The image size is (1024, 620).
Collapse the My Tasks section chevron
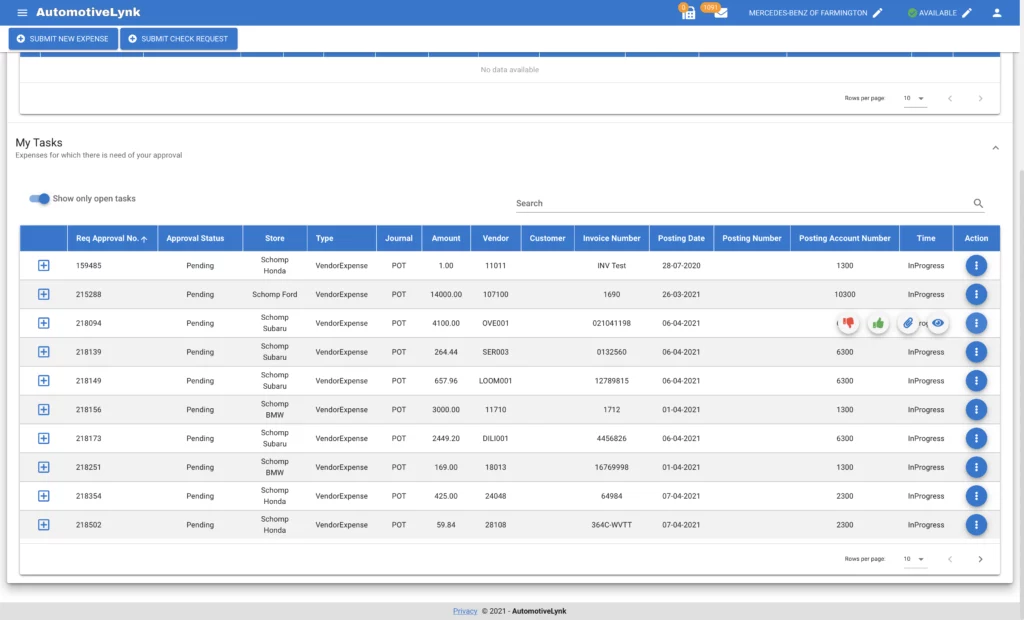tap(995, 148)
